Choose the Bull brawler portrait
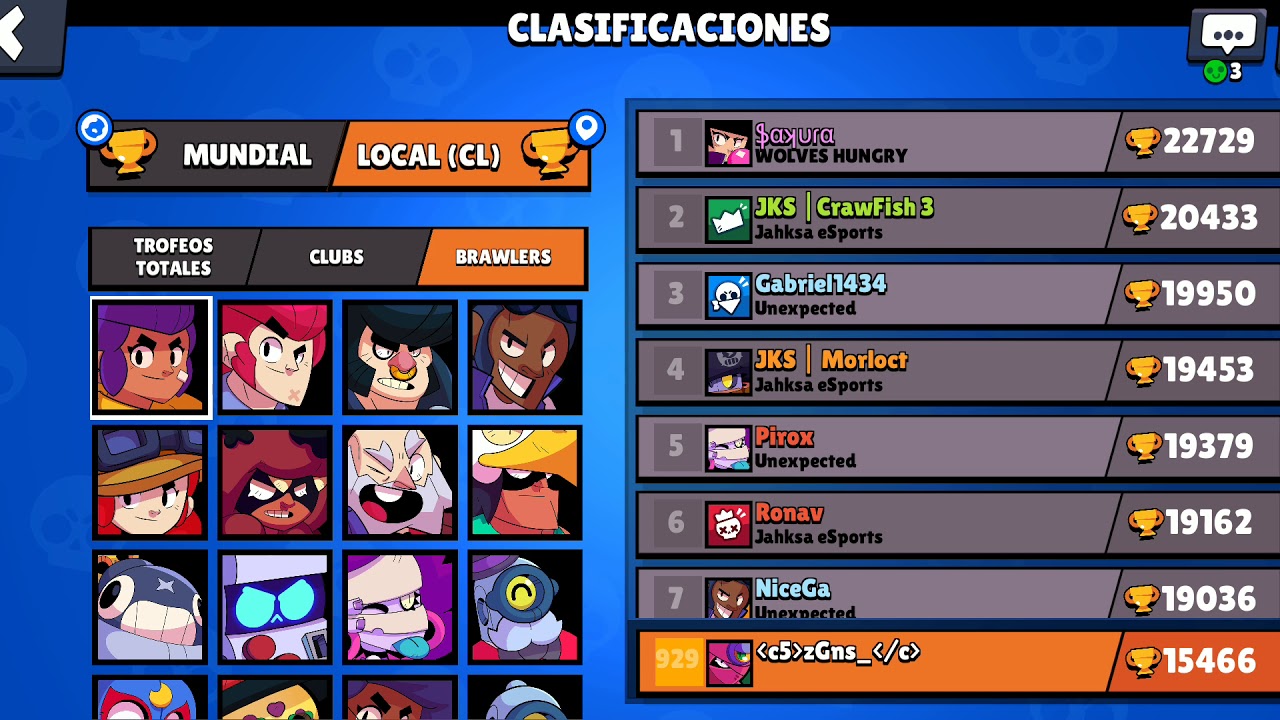1280x720 pixels. 400,357
